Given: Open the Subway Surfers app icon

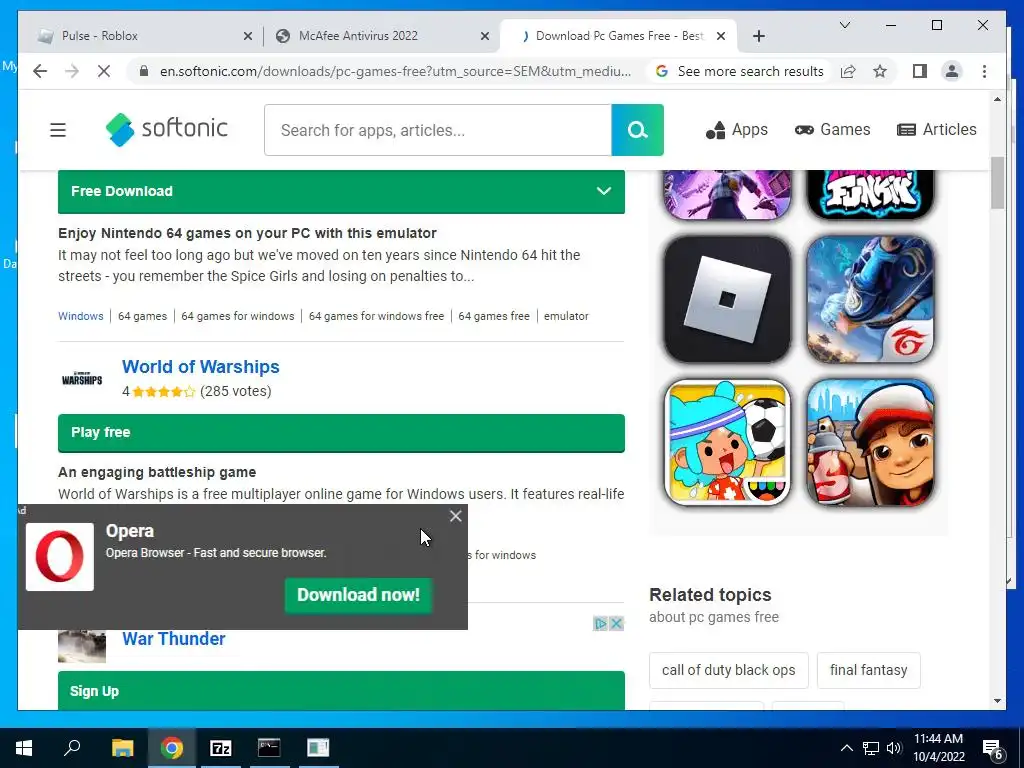Looking at the screenshot, I should [x=871, y=443].
